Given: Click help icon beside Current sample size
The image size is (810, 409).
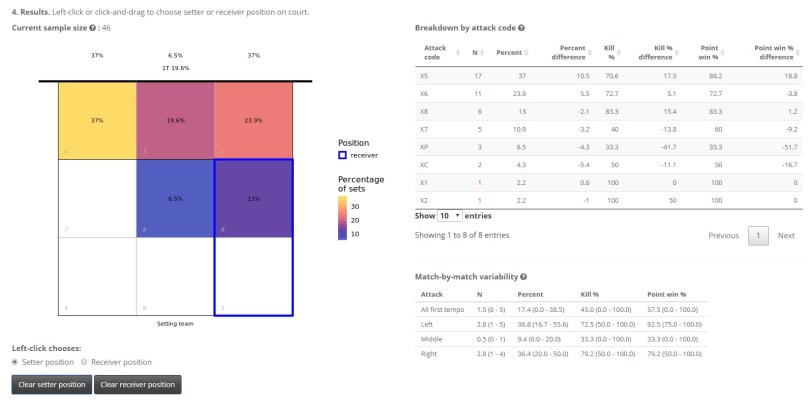Looking at the screenshot, I should [x=95, y=28].
